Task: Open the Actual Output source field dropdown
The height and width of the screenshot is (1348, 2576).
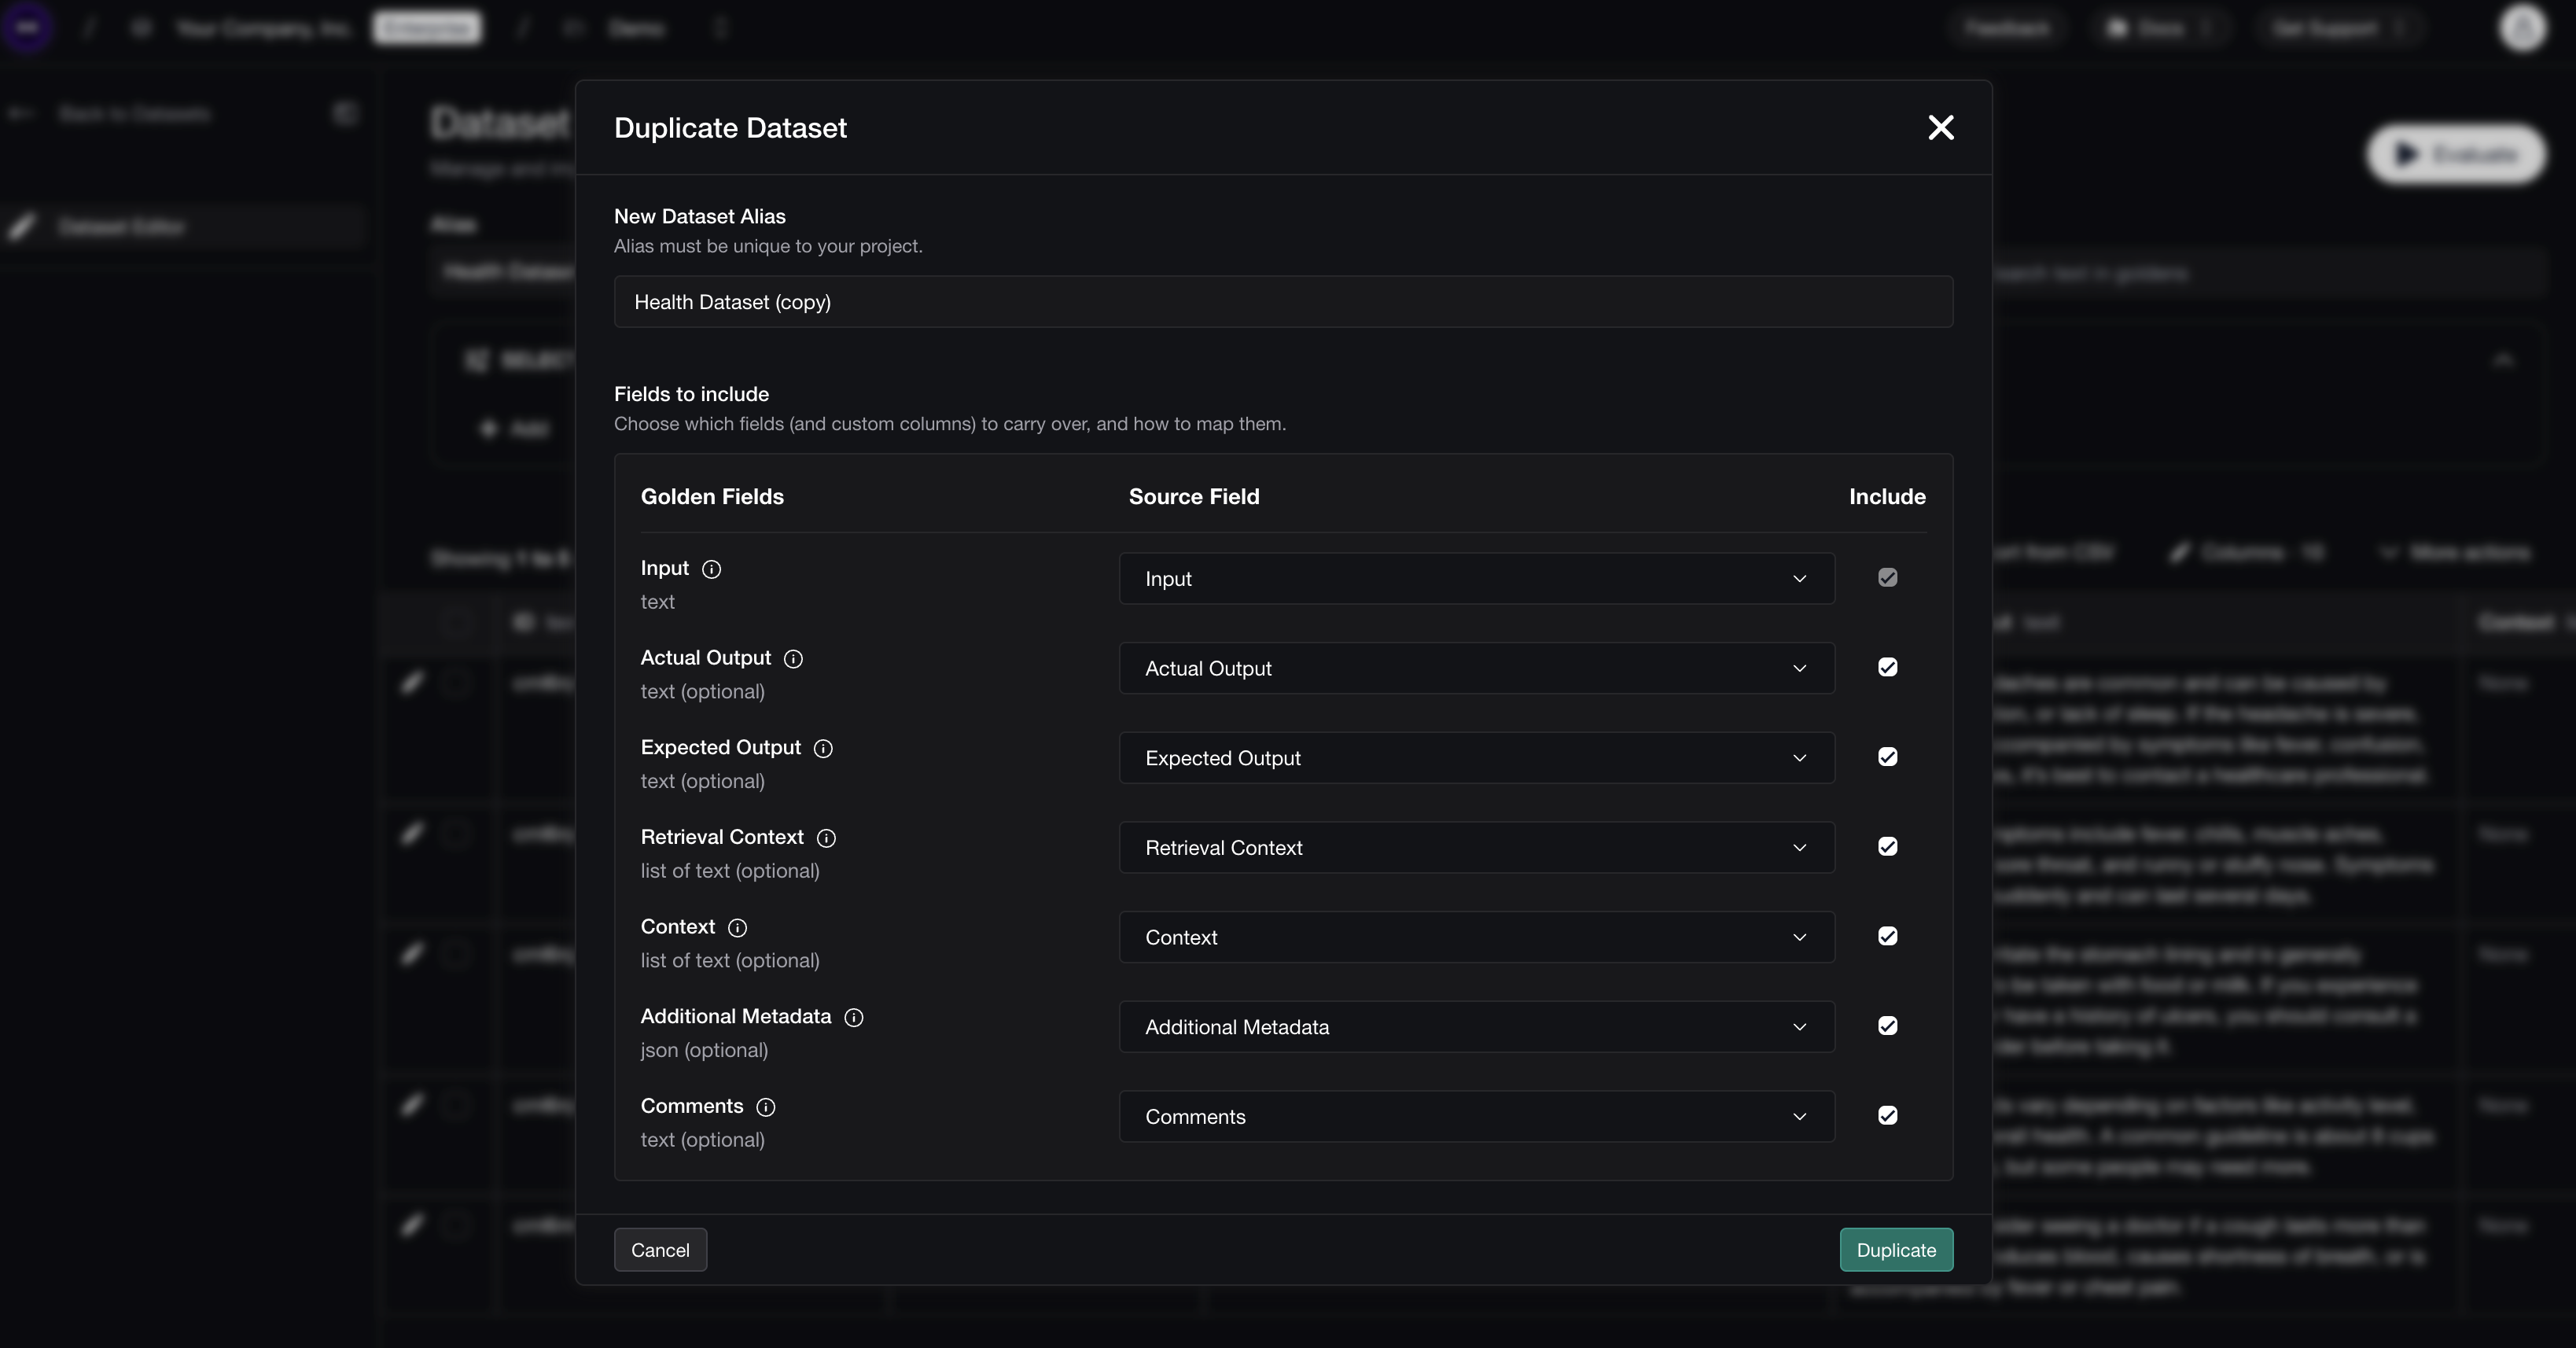Action: [1476, 668]
